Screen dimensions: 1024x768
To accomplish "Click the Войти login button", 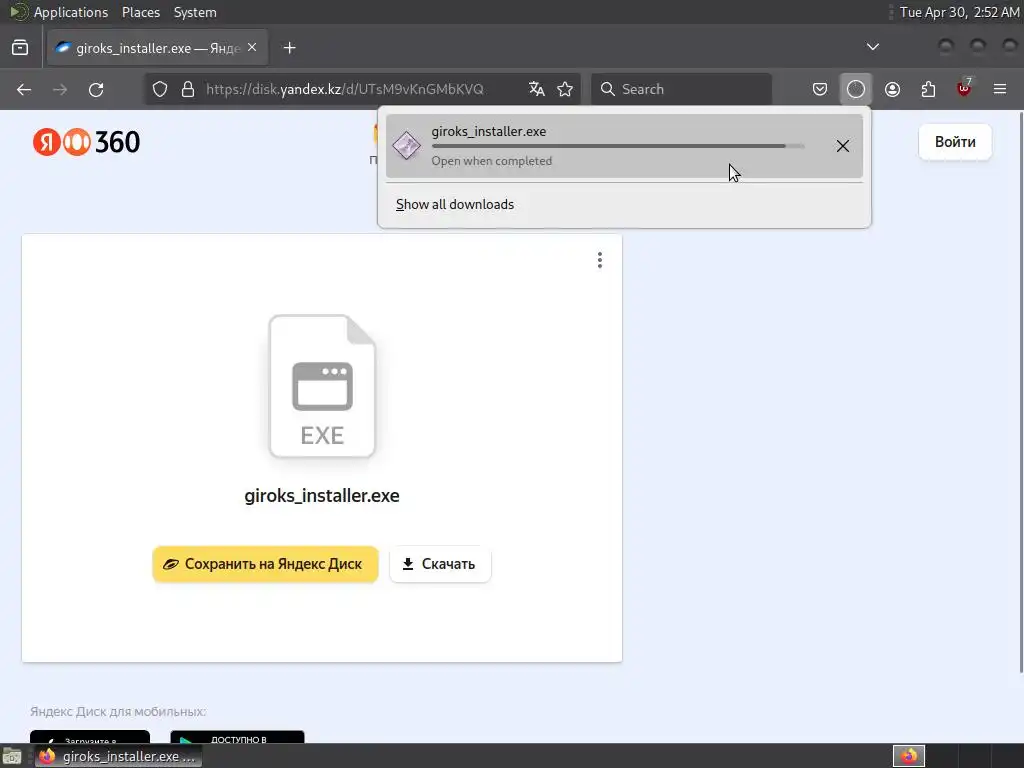I will (955, 142).
